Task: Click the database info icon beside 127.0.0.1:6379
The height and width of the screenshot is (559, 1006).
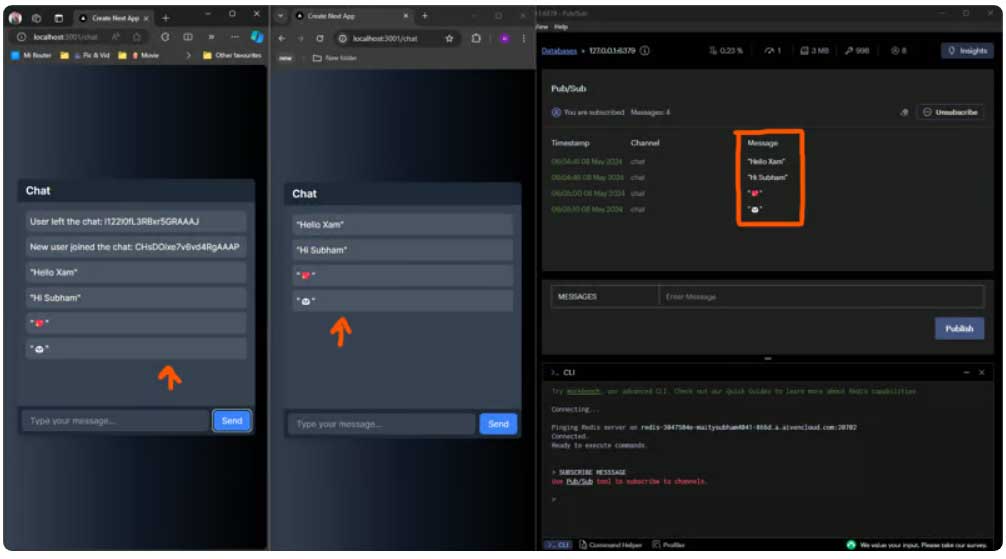Action: pos(645,51)
